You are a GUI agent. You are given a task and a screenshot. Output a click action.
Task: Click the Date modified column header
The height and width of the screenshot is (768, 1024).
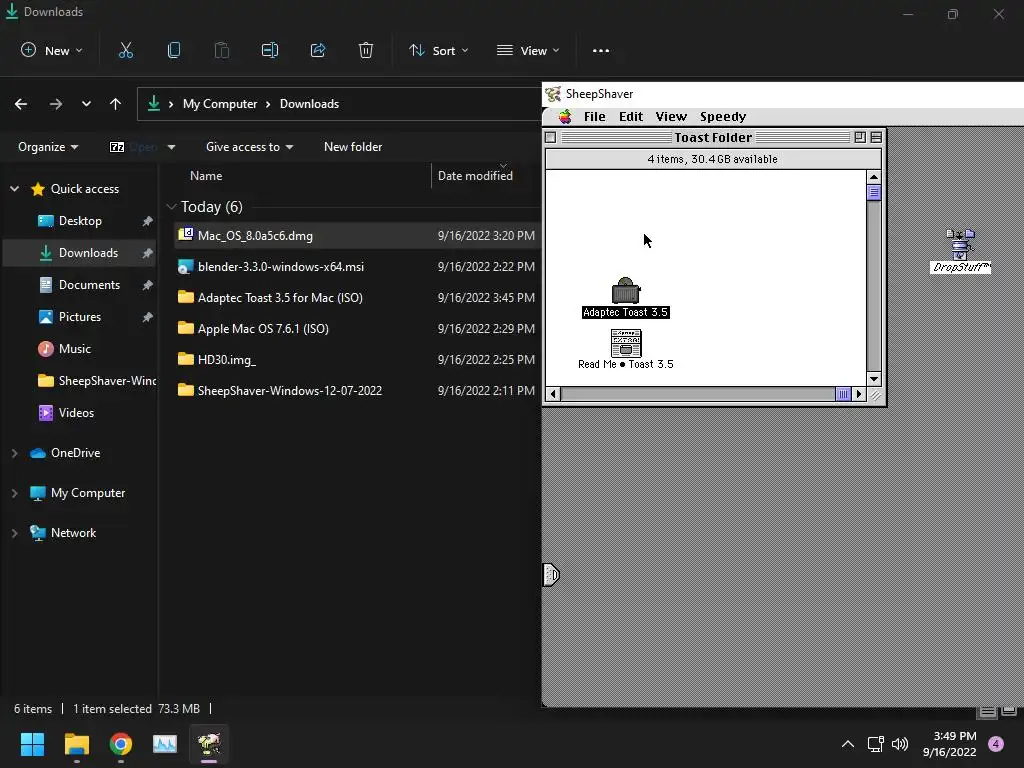[475, 176]
